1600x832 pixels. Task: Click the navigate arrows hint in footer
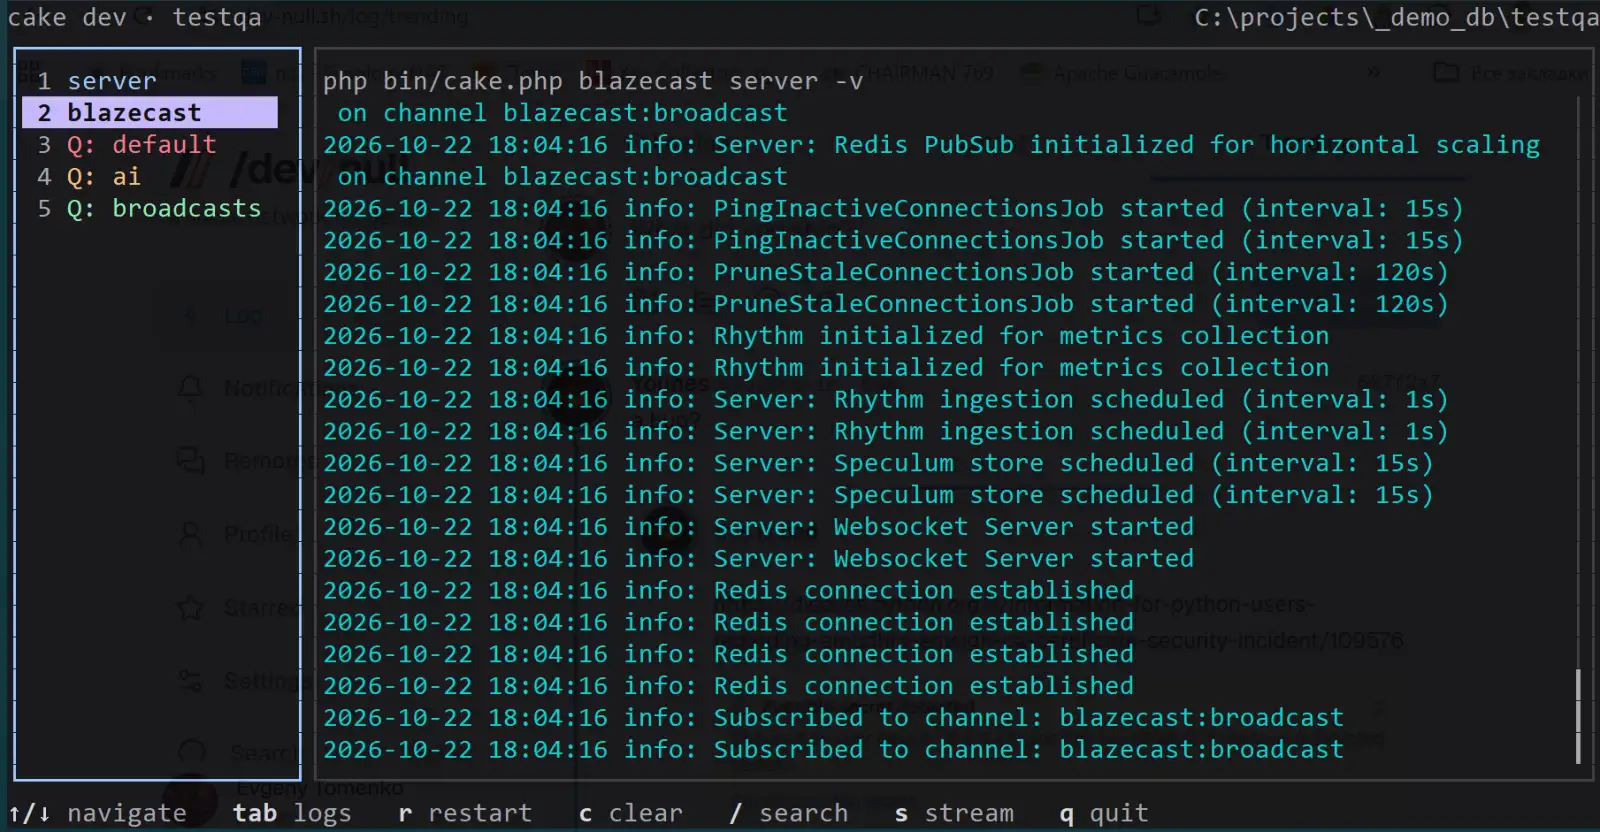[97, 813]
